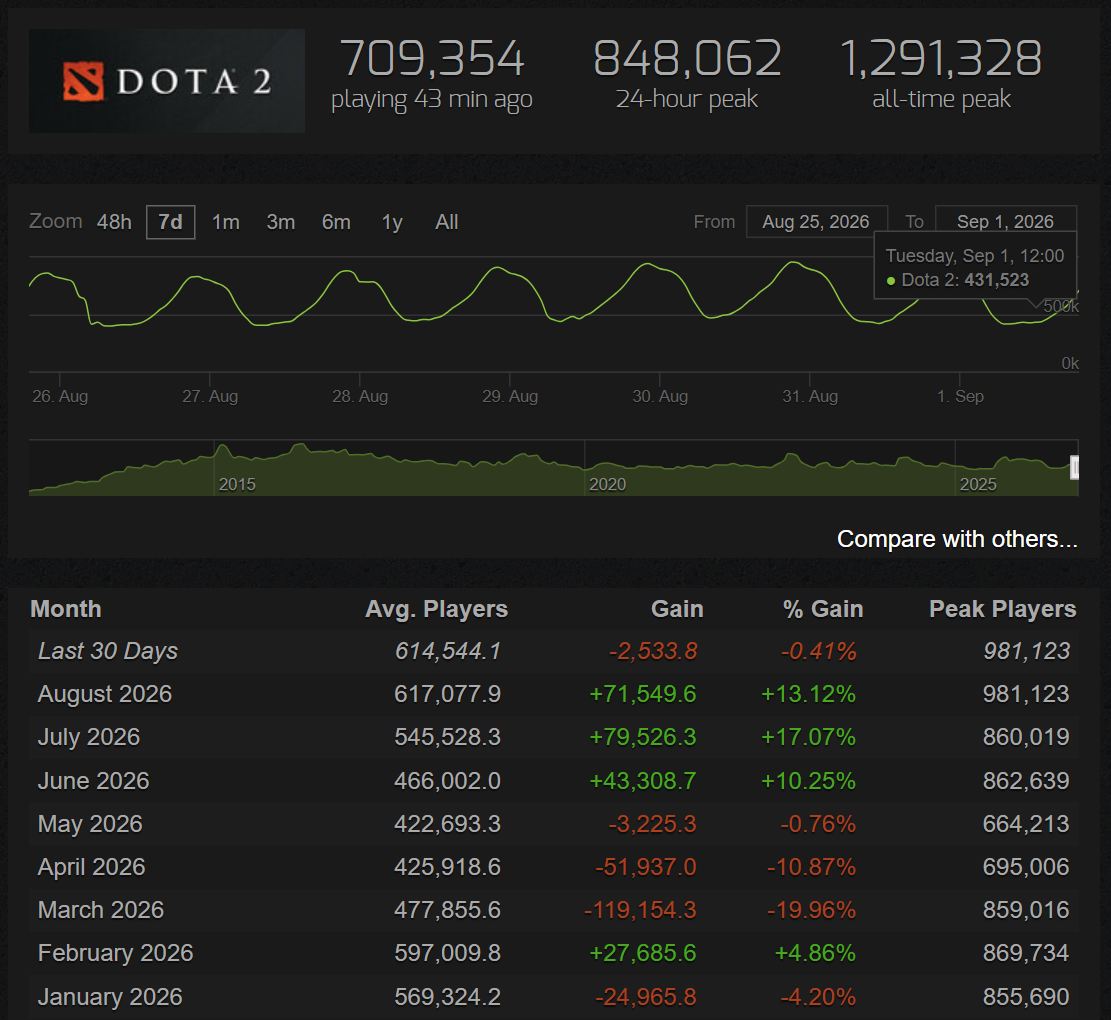Set chart zoom to 3m
This screenshot has height=1020, width=1111.
tap(281, 222)
